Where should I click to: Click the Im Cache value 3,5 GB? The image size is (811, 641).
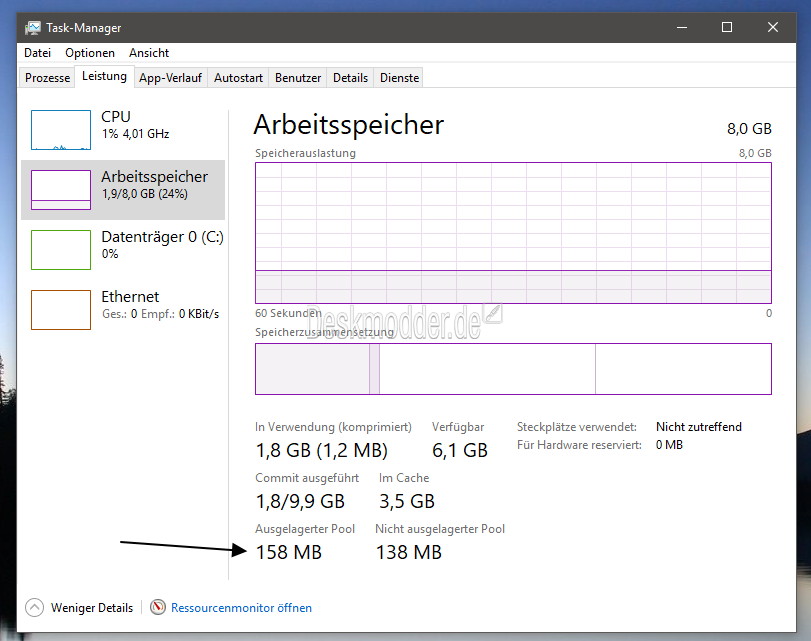[407, 501]
